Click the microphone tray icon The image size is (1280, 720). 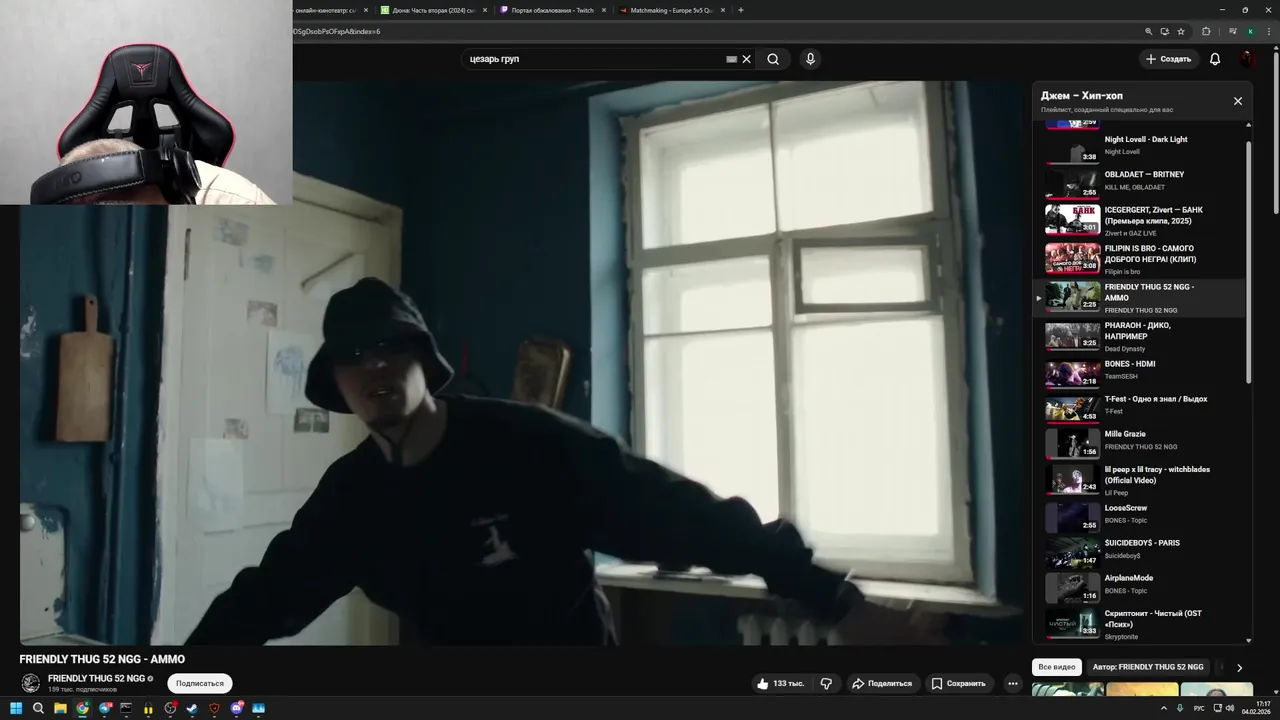[1180, 709]
